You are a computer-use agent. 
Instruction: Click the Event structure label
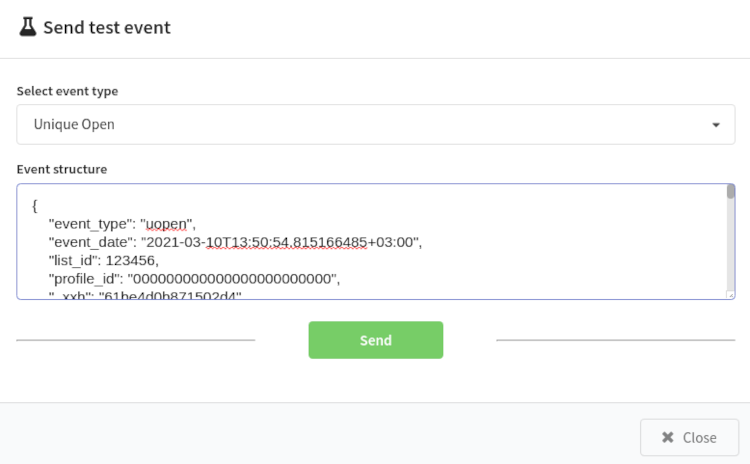pos(62,169)
